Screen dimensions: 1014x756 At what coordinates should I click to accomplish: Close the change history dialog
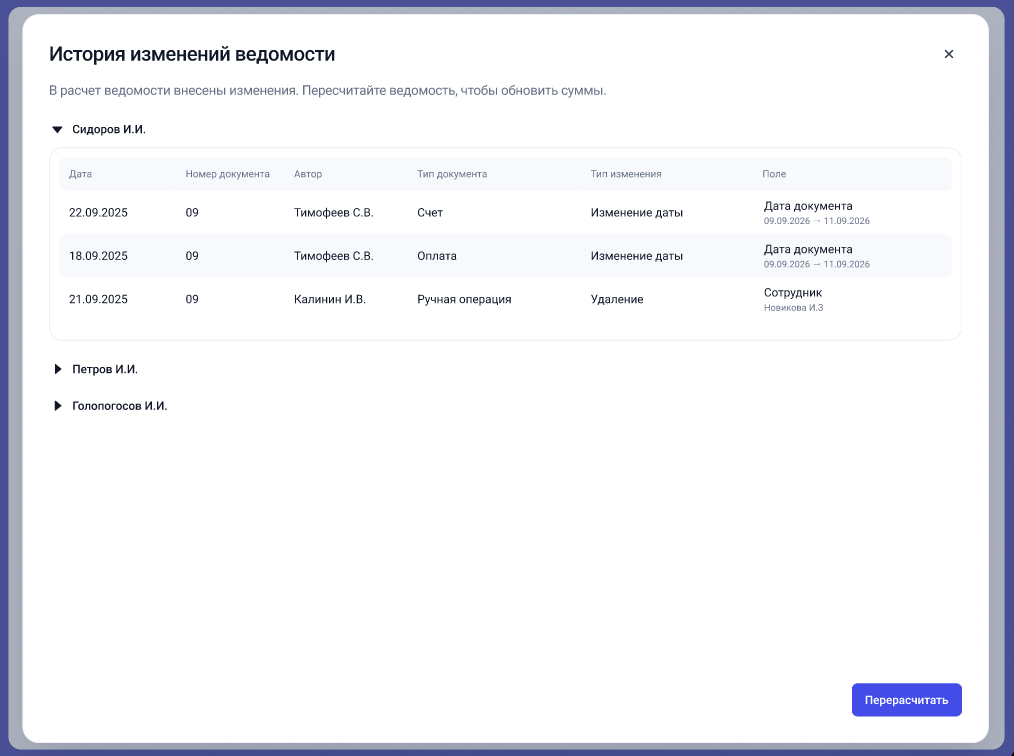(x=948, y=54)
